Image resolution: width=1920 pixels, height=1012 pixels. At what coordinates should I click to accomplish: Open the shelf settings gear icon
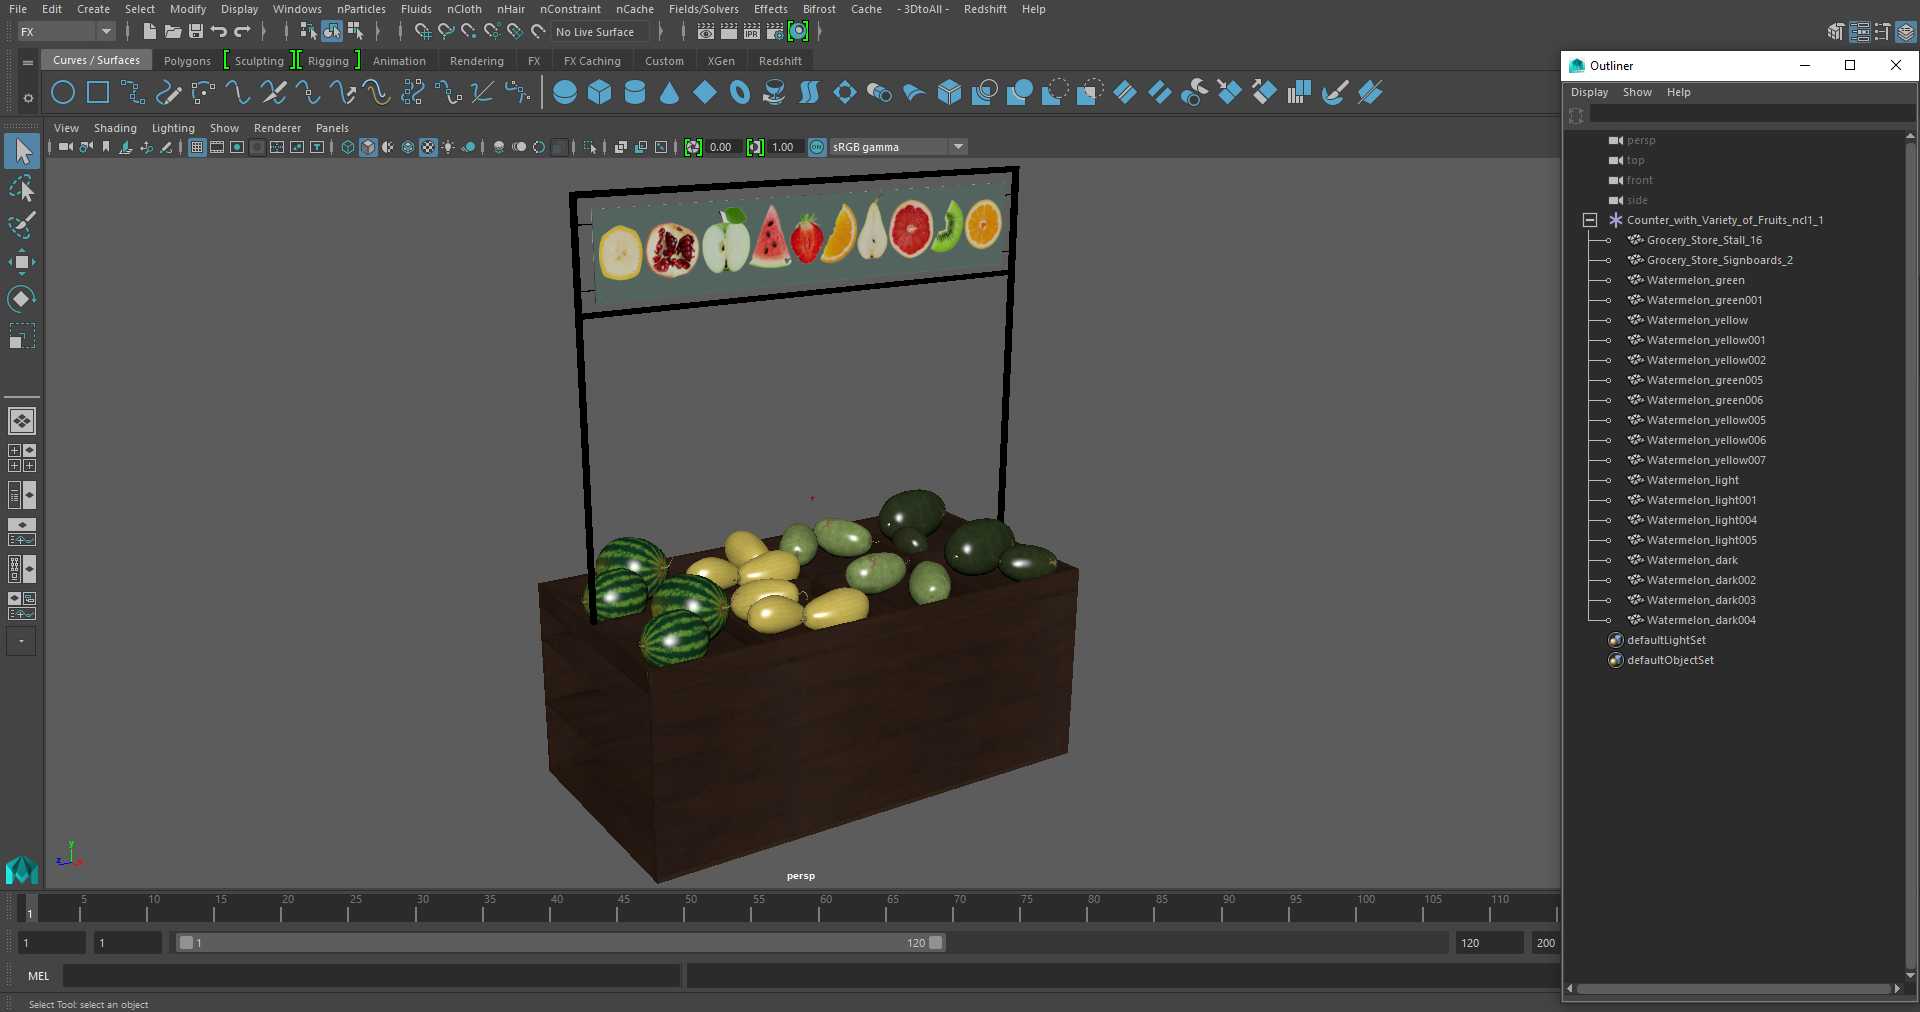coord(28,98)
